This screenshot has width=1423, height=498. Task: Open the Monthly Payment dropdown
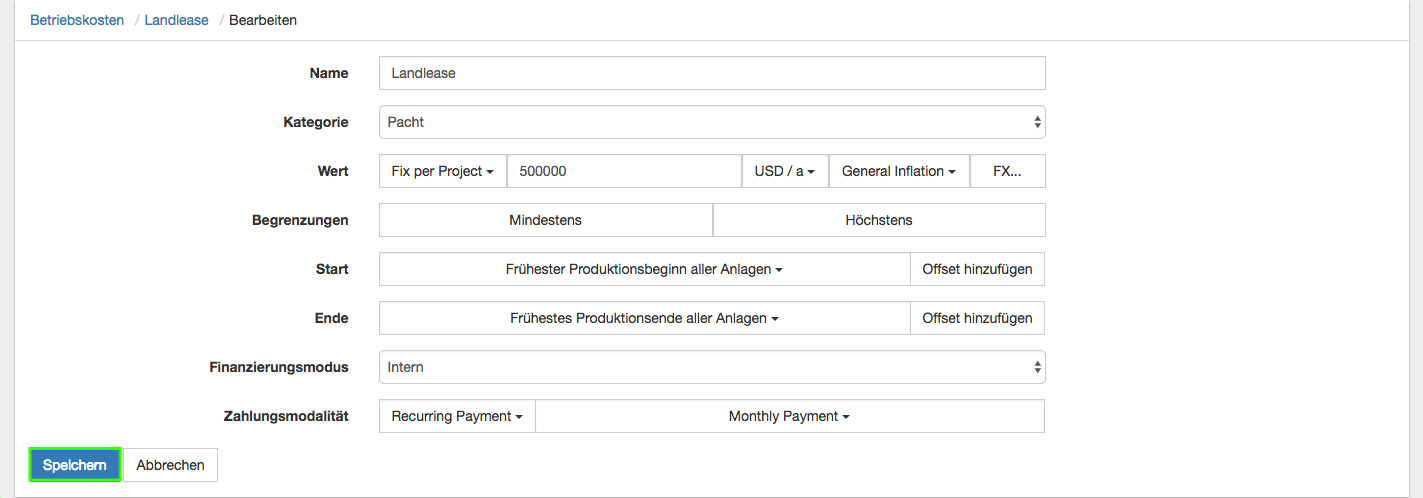[x=789, y=416]
